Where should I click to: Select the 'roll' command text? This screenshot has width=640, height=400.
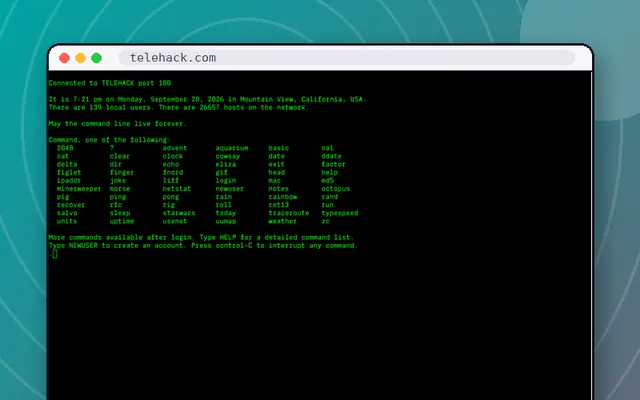pos(224,205)
